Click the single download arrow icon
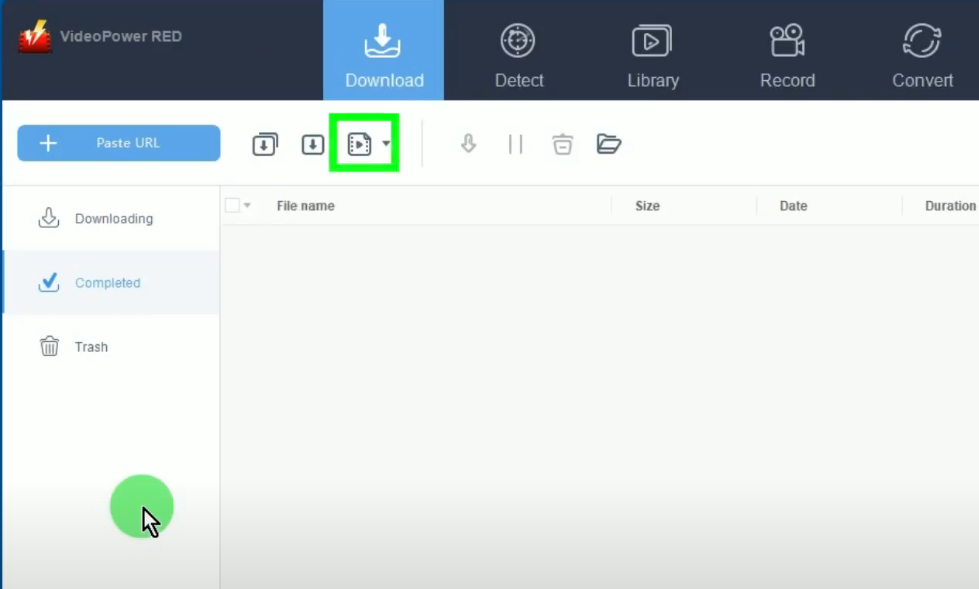 point(313,144)
